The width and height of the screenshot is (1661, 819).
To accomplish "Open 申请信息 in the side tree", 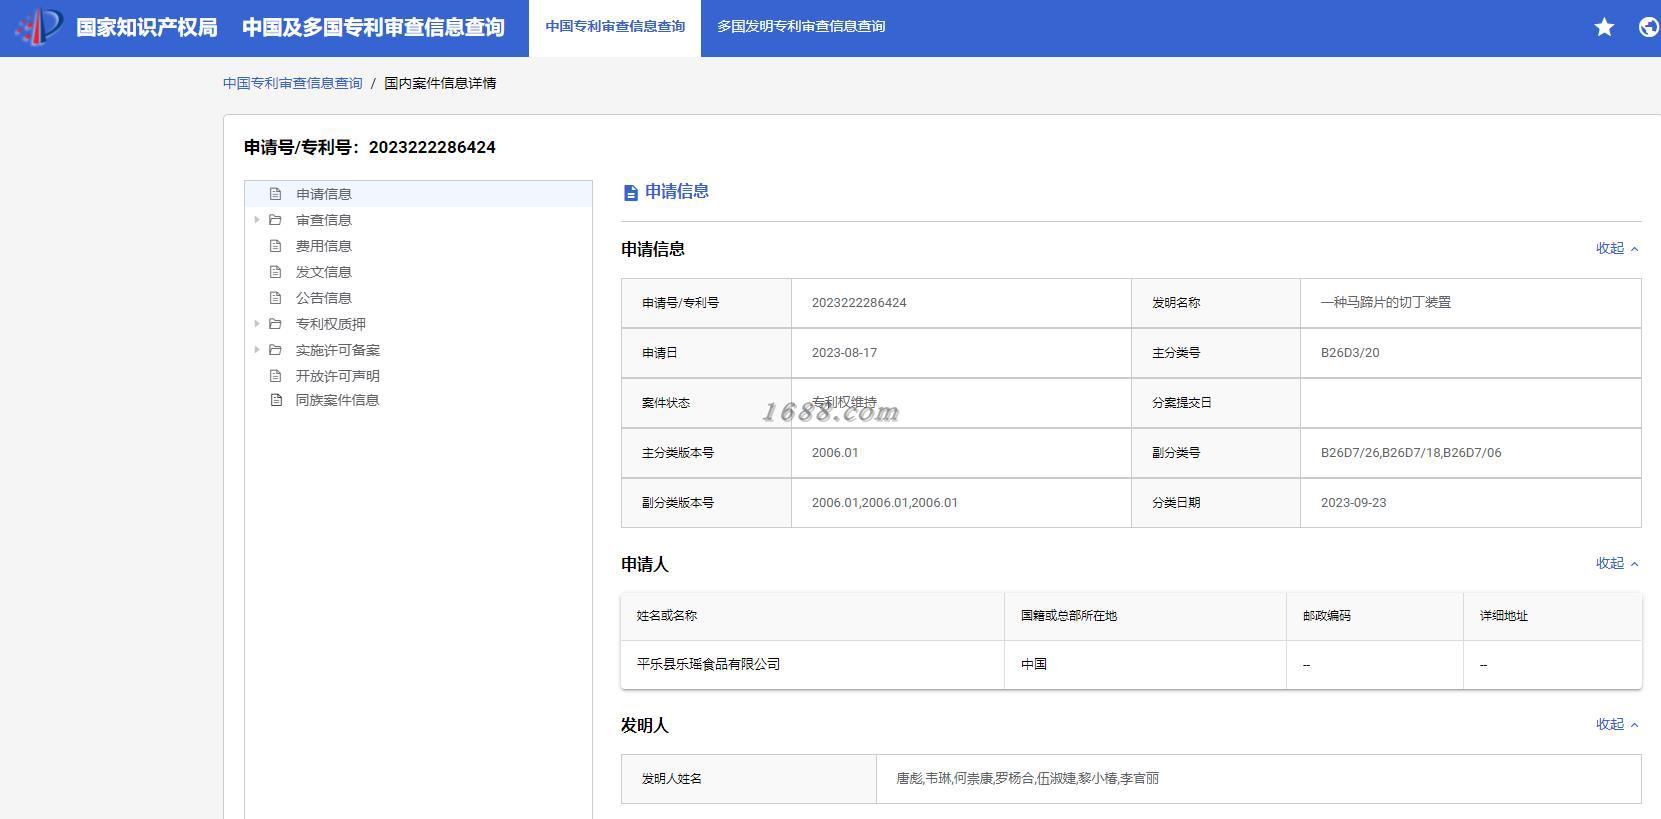I will (324, 194).
